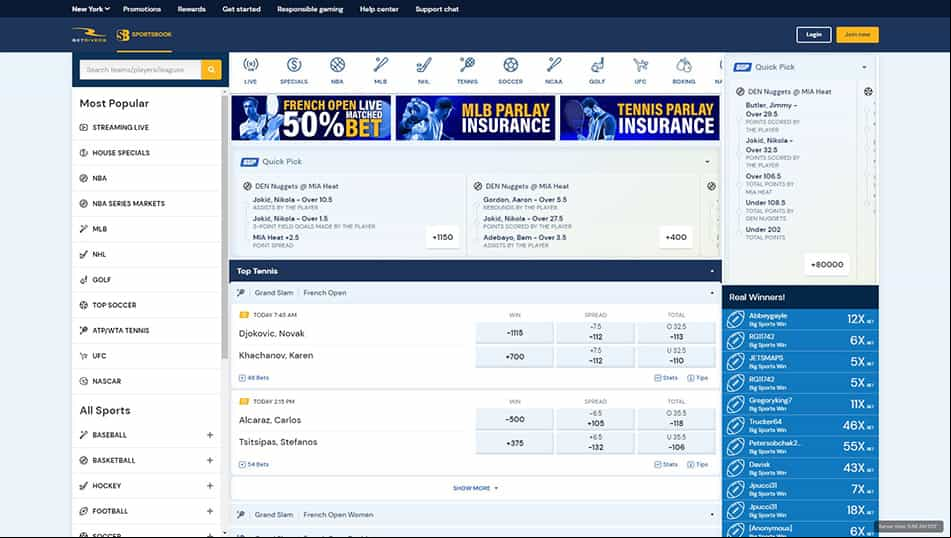Click the Join now button
Viewport: 951px width, 538px height.
click(857, 35)
